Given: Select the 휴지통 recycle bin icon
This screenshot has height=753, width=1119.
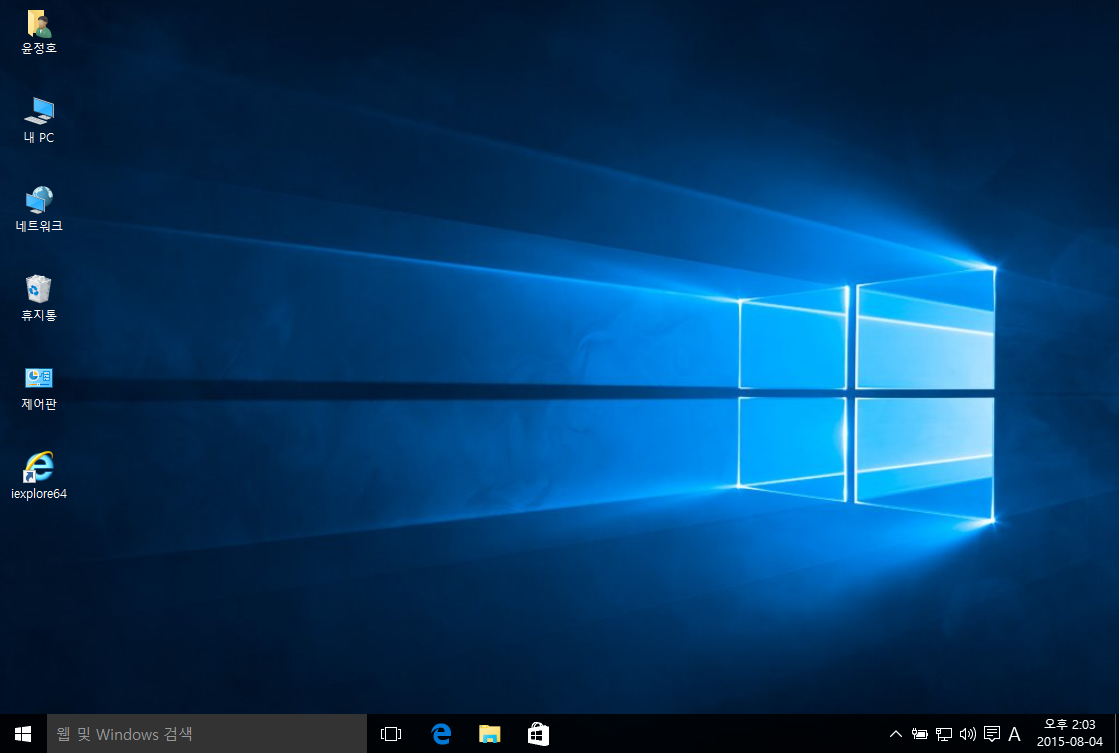Looking at the screenshot, I should [39, 298].
